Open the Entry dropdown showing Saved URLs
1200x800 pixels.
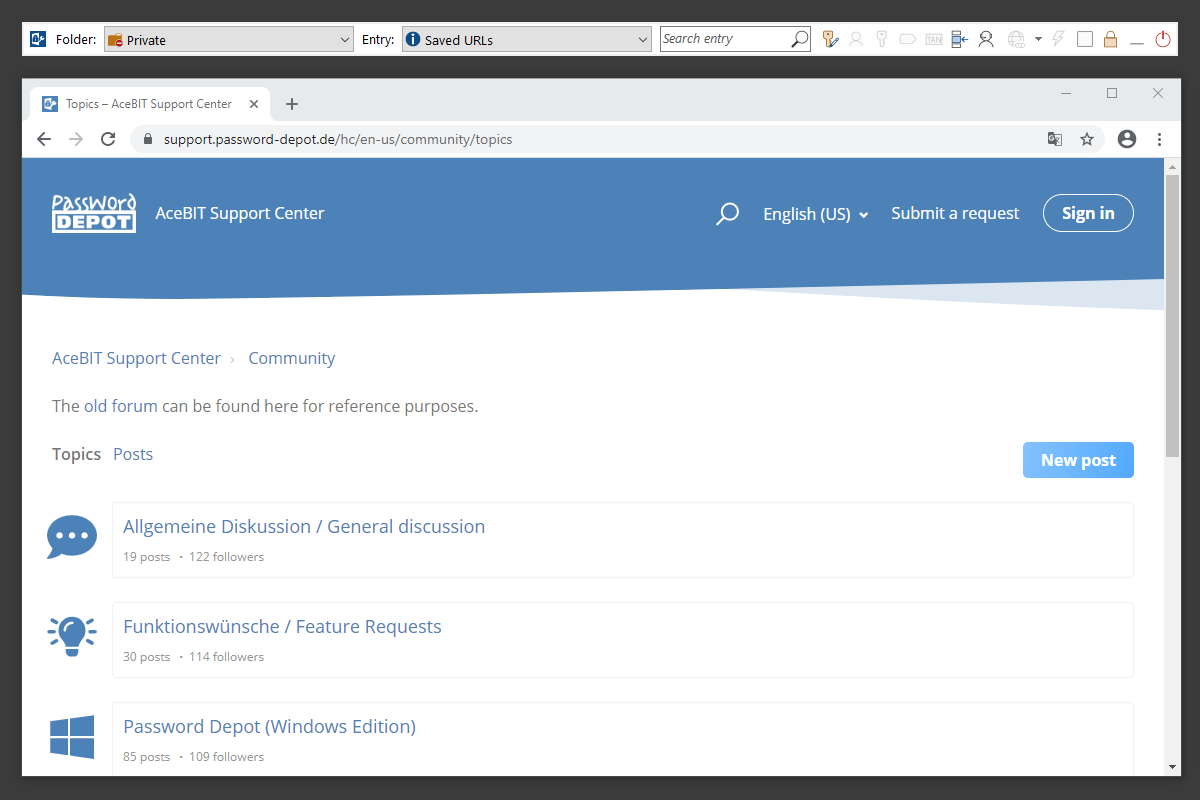coord(527,40)
